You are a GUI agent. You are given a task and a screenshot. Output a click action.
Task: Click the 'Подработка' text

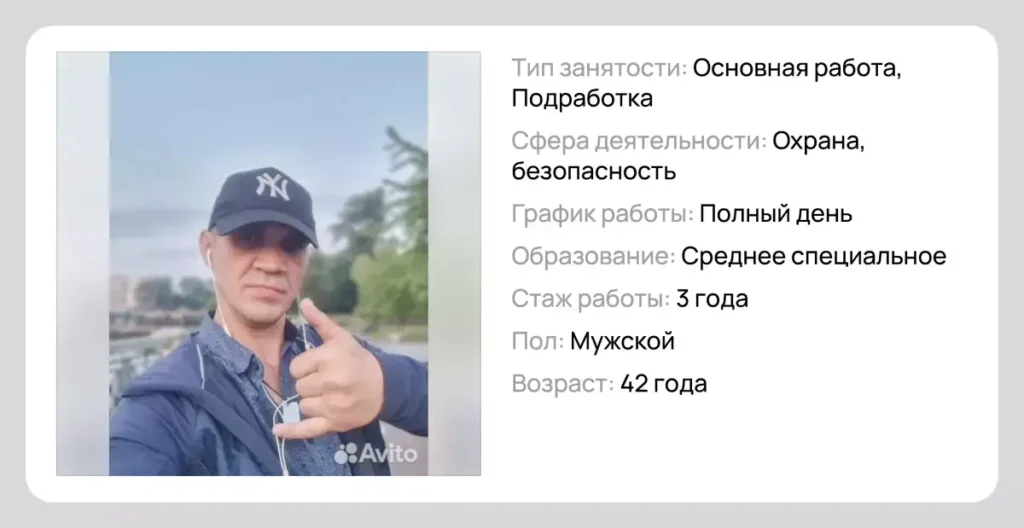pyautogui.click(x=582, y=99)
